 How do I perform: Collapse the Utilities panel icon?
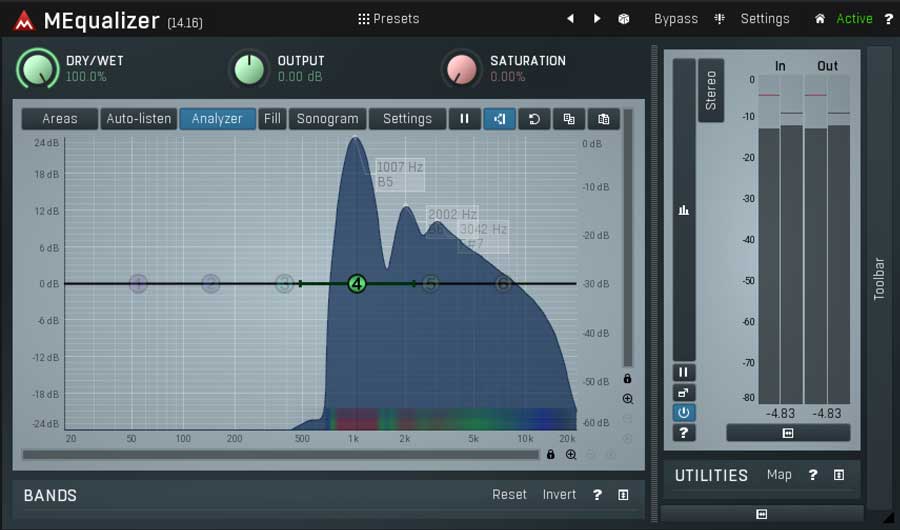click(x=839, y=475)
